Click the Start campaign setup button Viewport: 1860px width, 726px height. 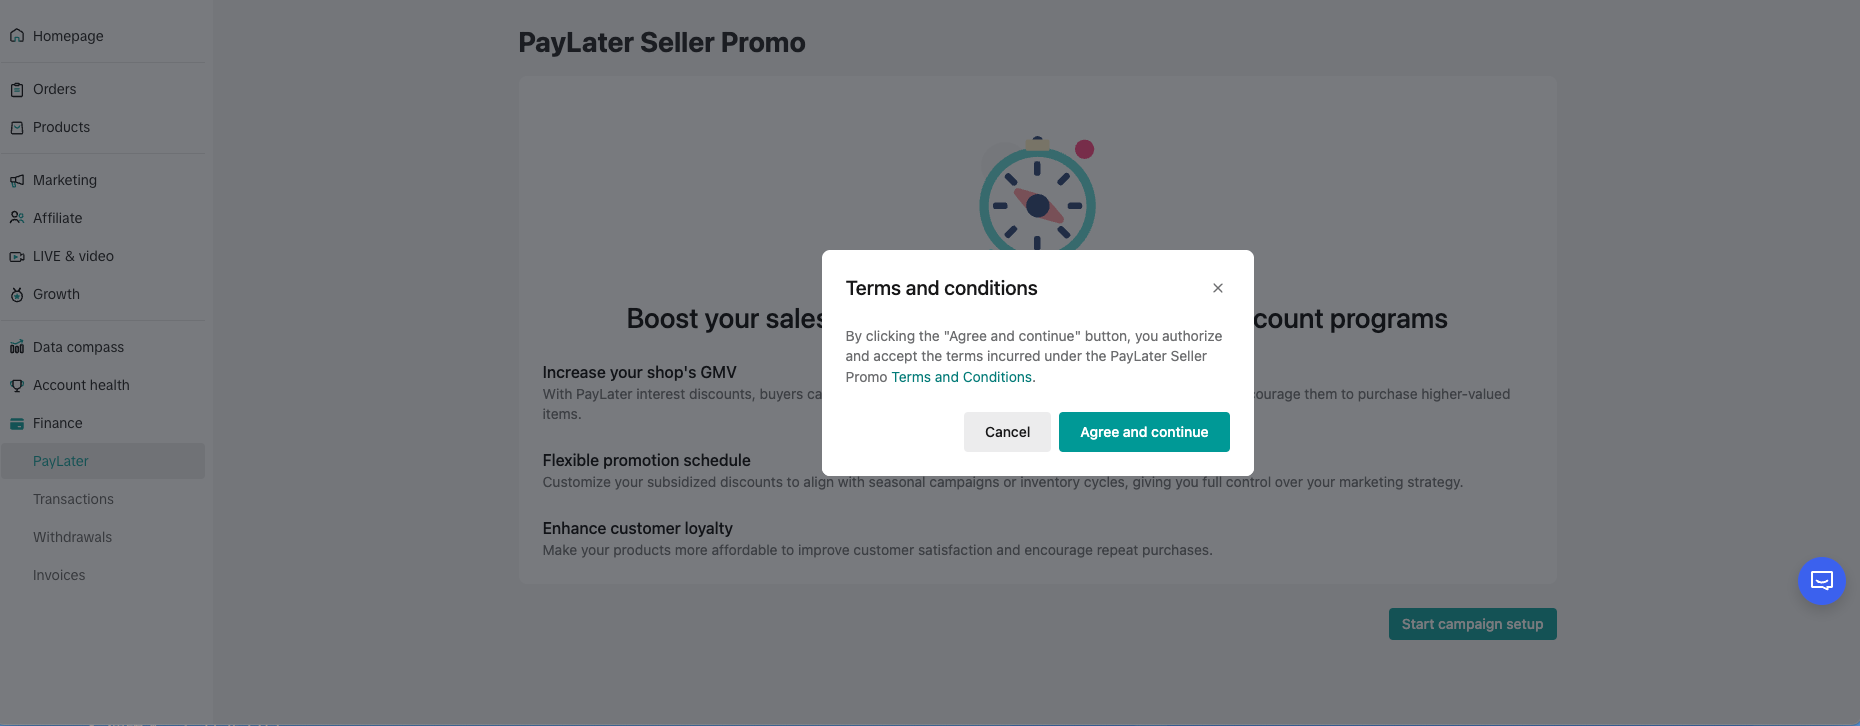1472,624
